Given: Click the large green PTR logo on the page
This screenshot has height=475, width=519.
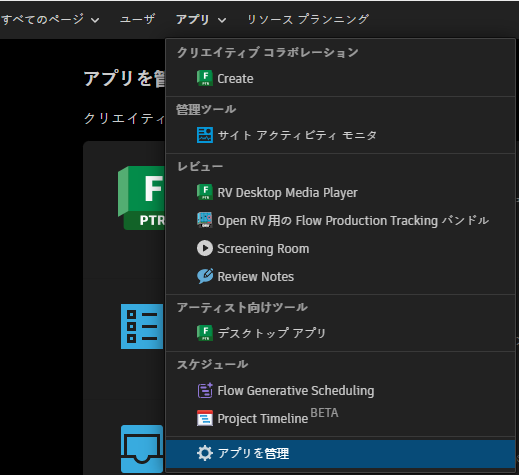Looking at the screenshot, I should click(x=141, y=198).
